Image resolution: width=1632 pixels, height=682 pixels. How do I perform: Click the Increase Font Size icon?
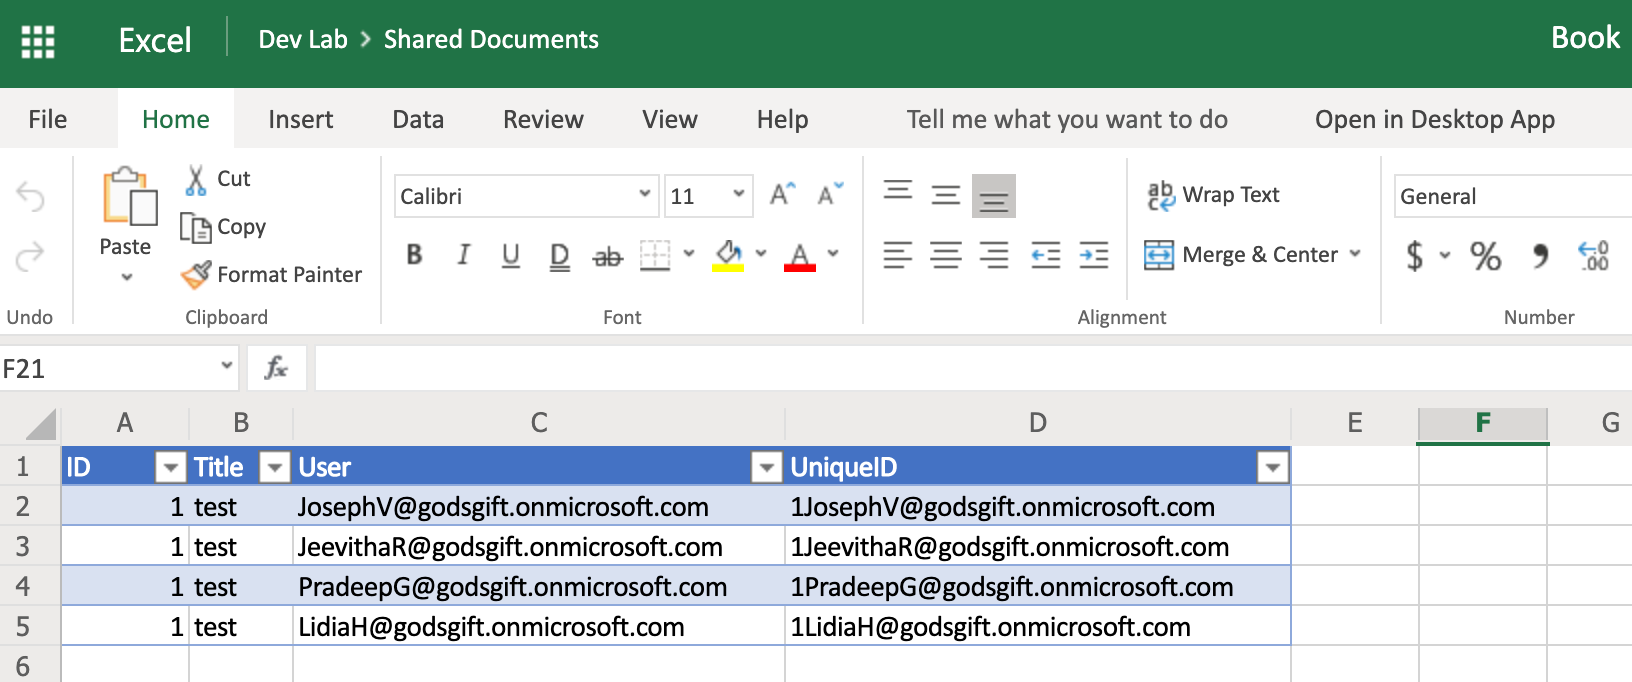(x=782, y=194)
